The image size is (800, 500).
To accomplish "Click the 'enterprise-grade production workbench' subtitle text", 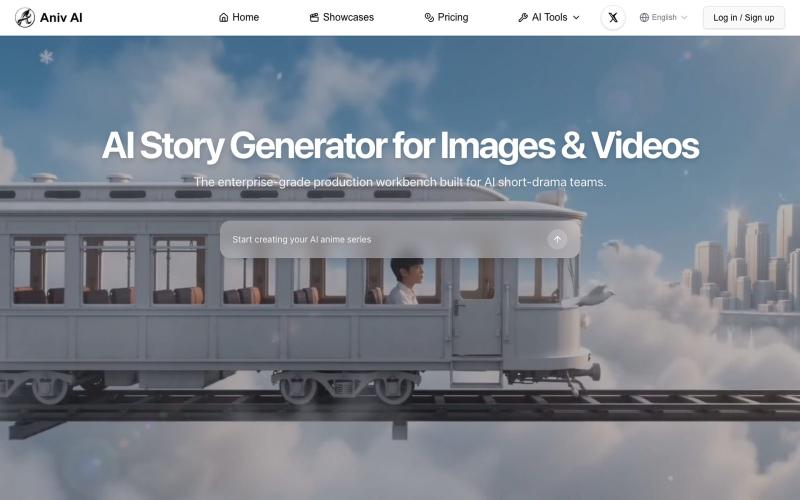I will (400, 182).
